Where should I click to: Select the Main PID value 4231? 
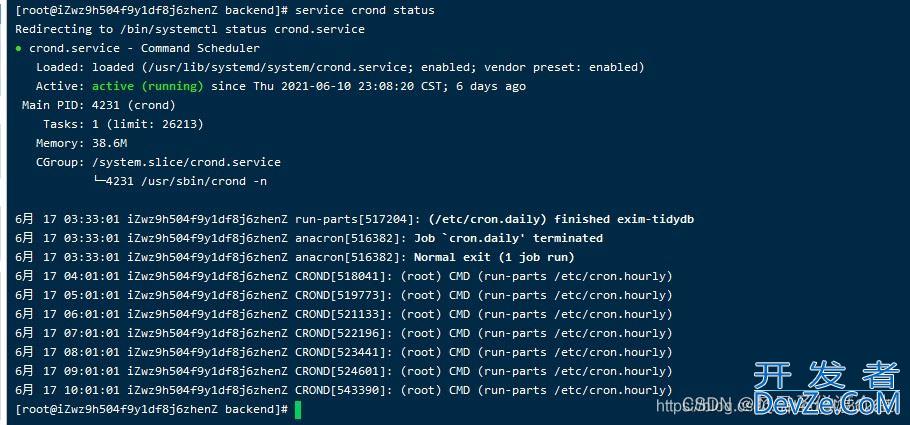(105, 105)
